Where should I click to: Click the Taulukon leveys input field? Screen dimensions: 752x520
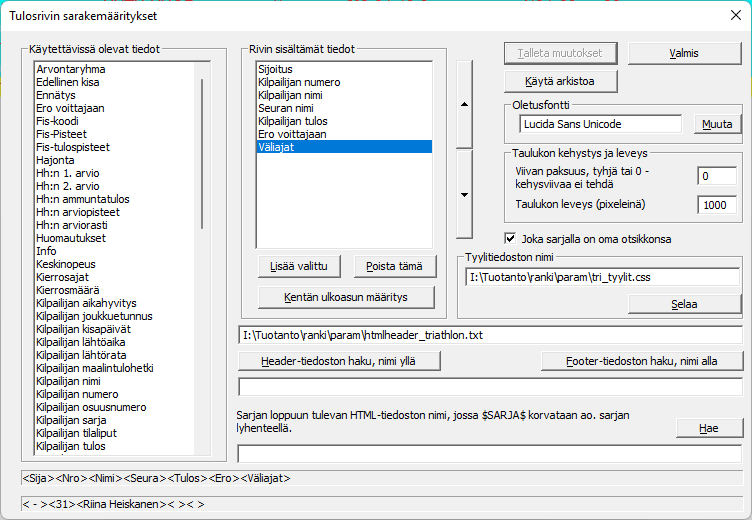(716, 205)
